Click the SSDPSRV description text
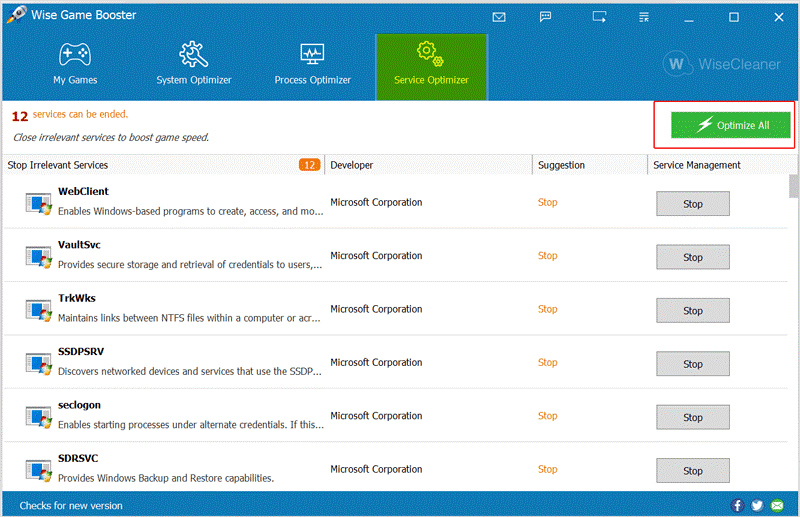Screen dimensions: 800x517 [x=190, y=372]
